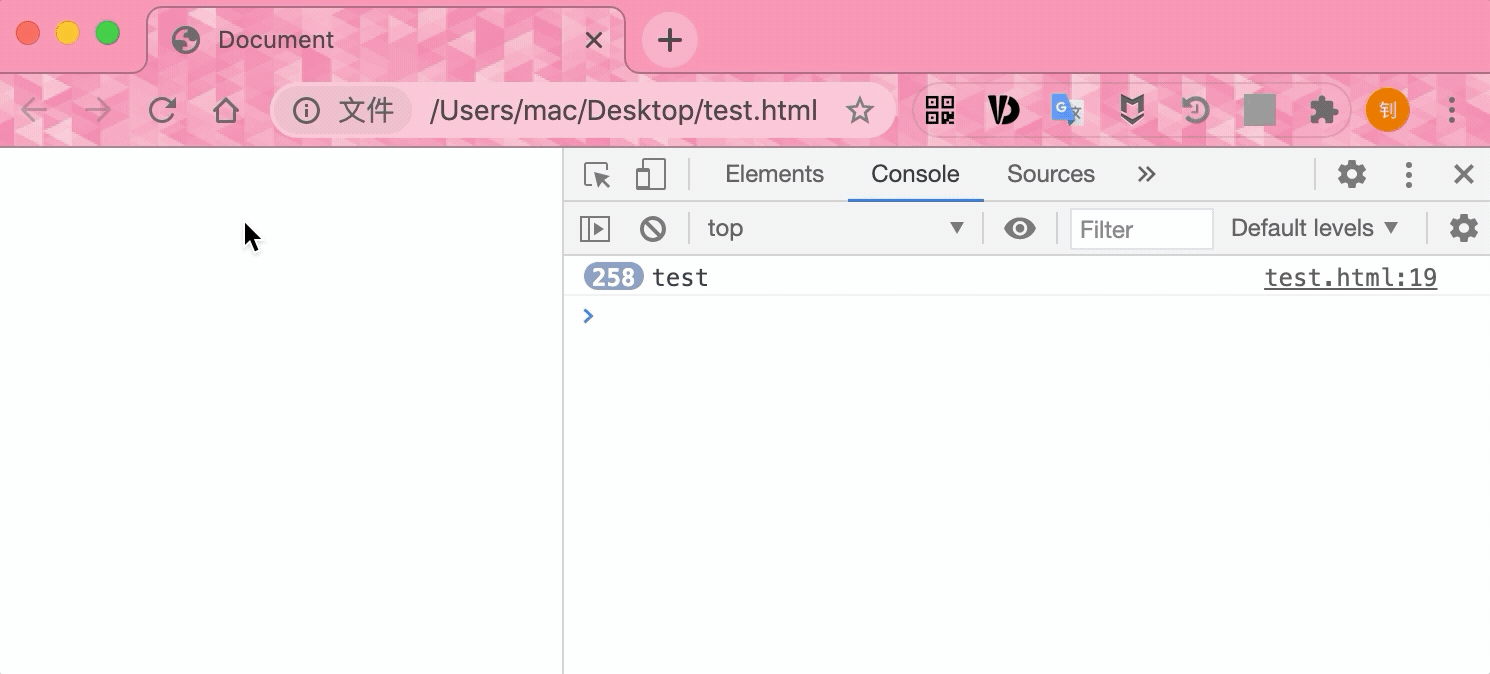Expand more DevTools tabs with the chevrons

click(1147, 174)
